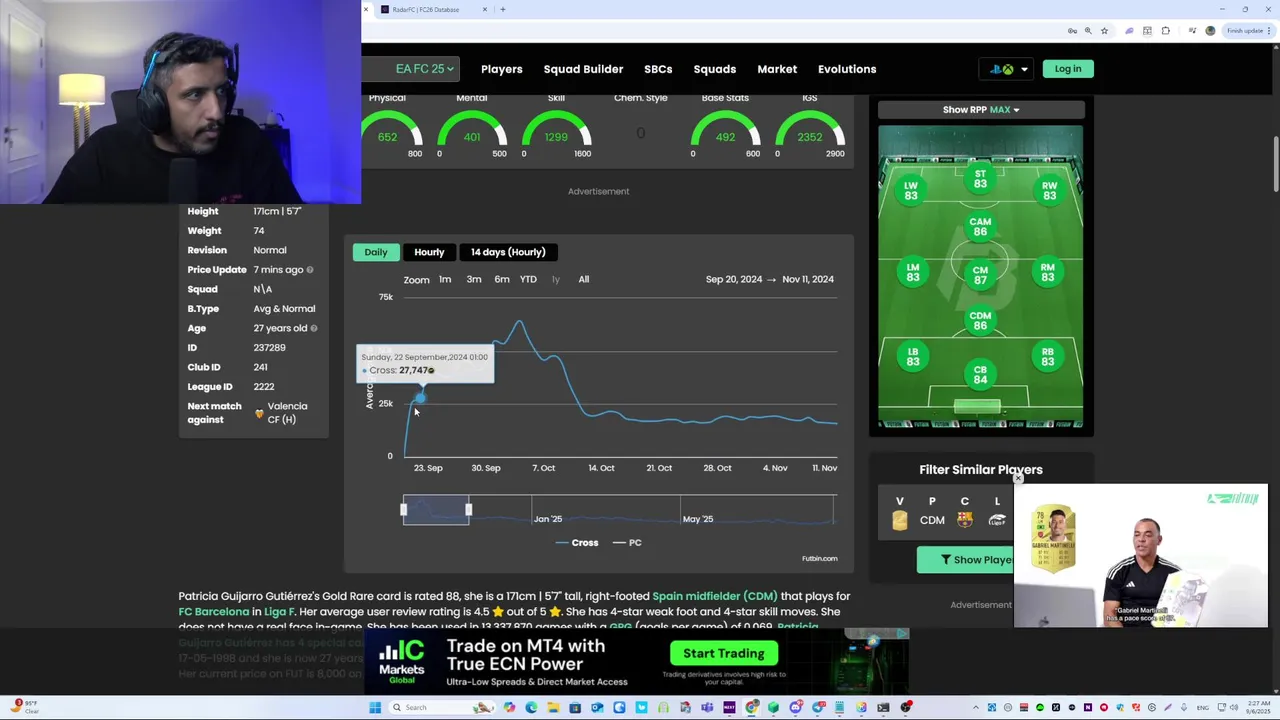This screenshot has width=1280, height=720.
Task: Select the LW 83 position on pitch
Action: point(911,191)
